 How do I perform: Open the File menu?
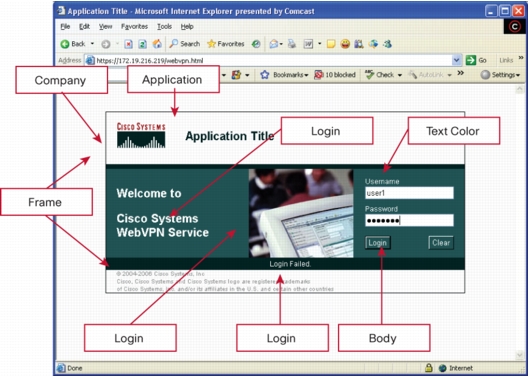coord(65,26)
